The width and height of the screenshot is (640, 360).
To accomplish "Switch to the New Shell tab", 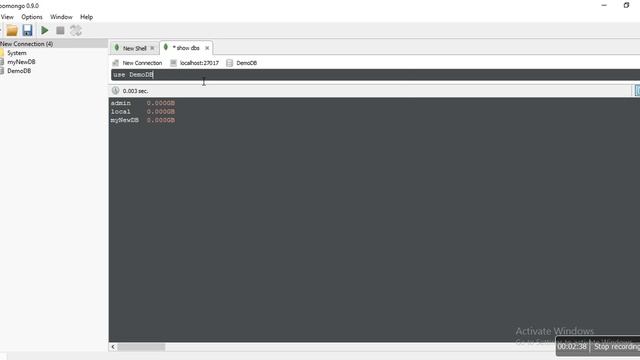I will [134, 48].
